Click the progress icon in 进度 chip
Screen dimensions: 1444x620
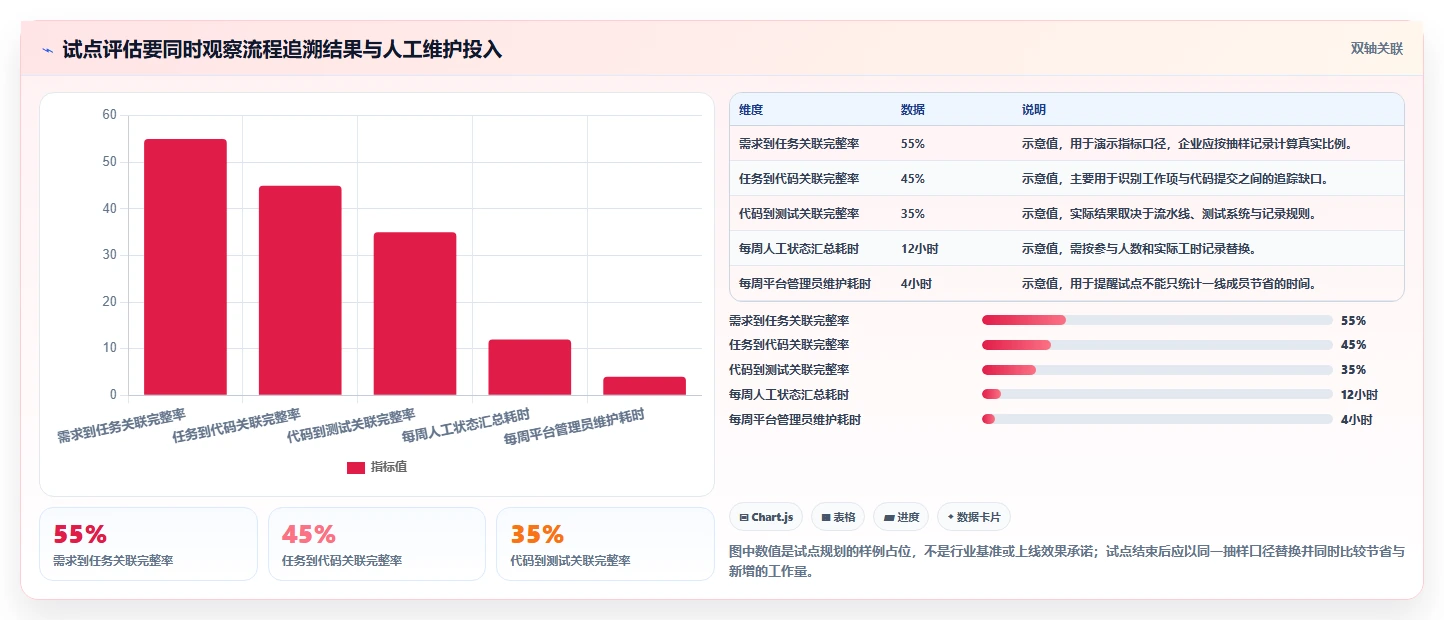(889, 518)
